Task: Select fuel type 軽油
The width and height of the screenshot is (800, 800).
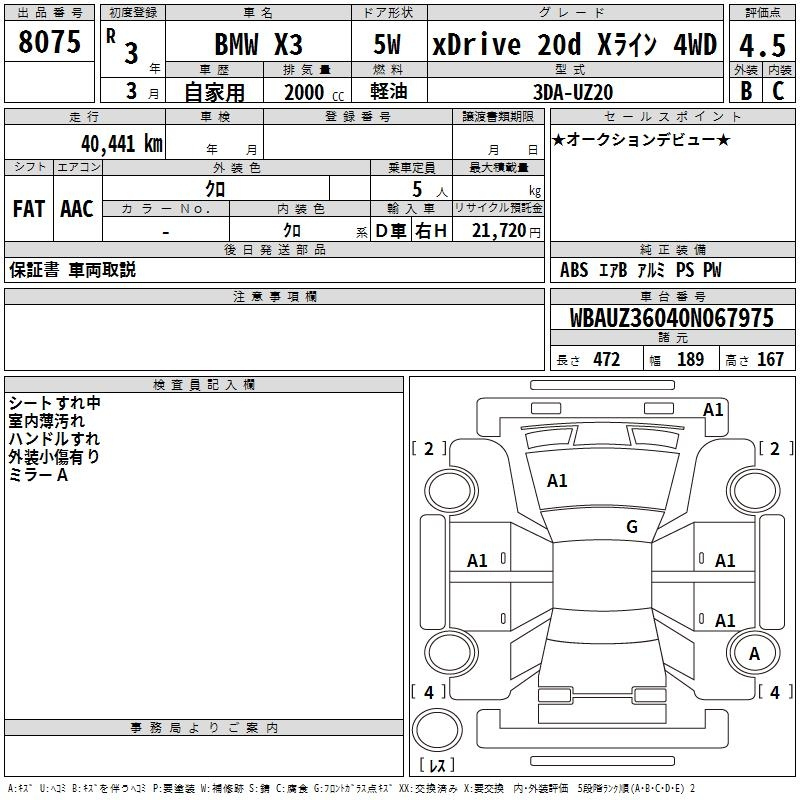Action: [389, 91]
